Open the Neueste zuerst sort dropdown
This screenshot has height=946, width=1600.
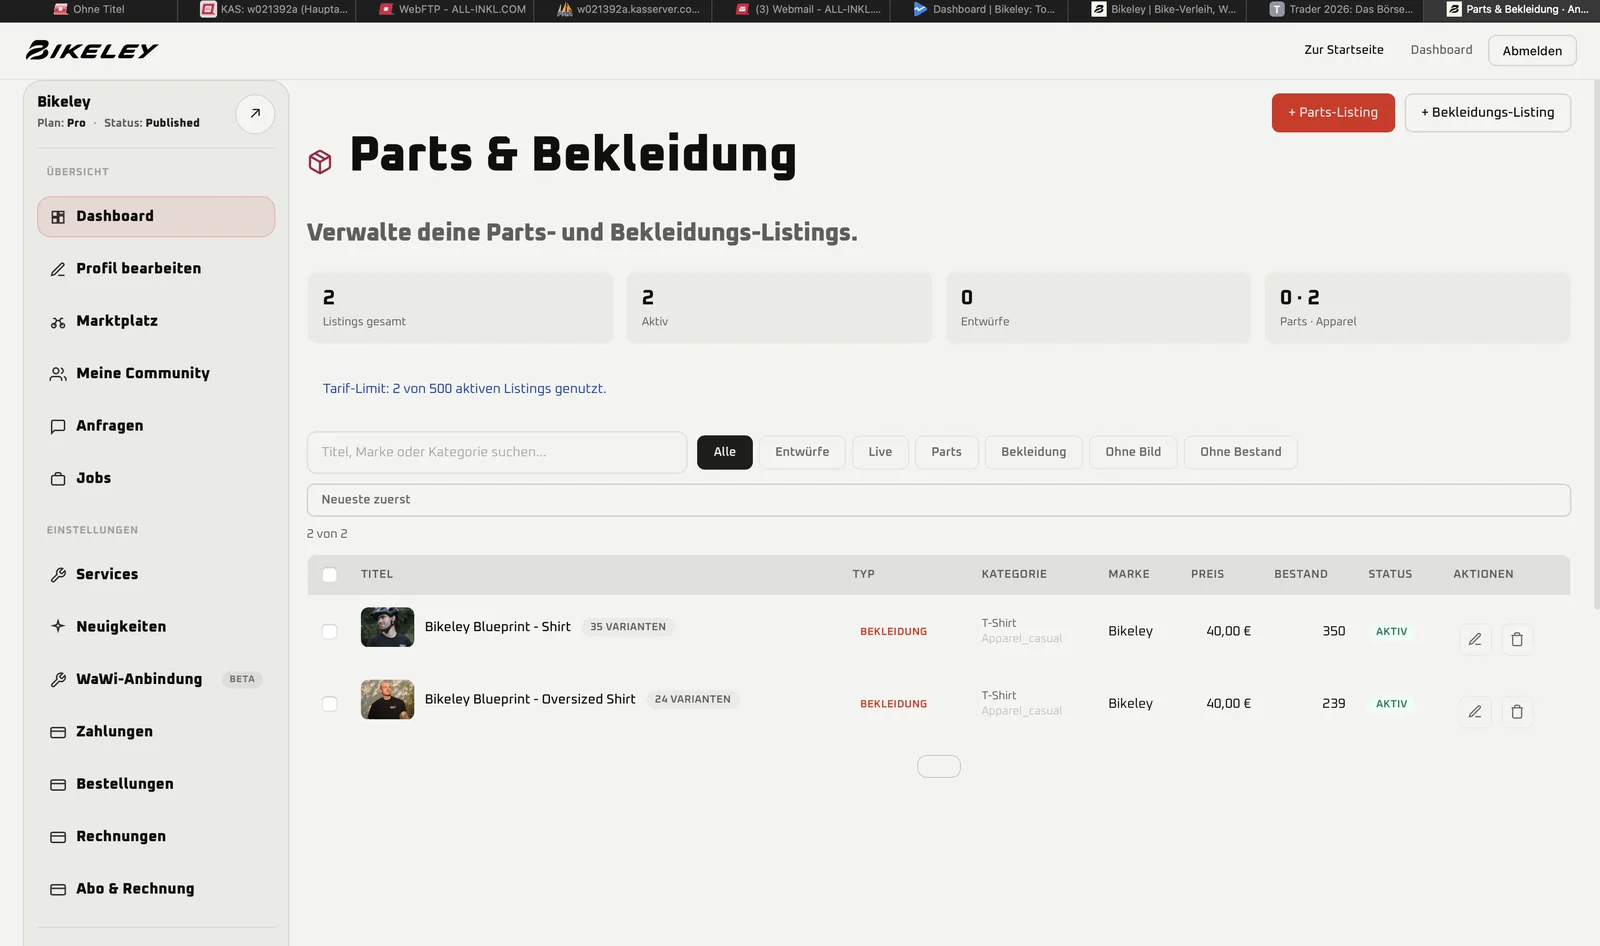[938, 500]
